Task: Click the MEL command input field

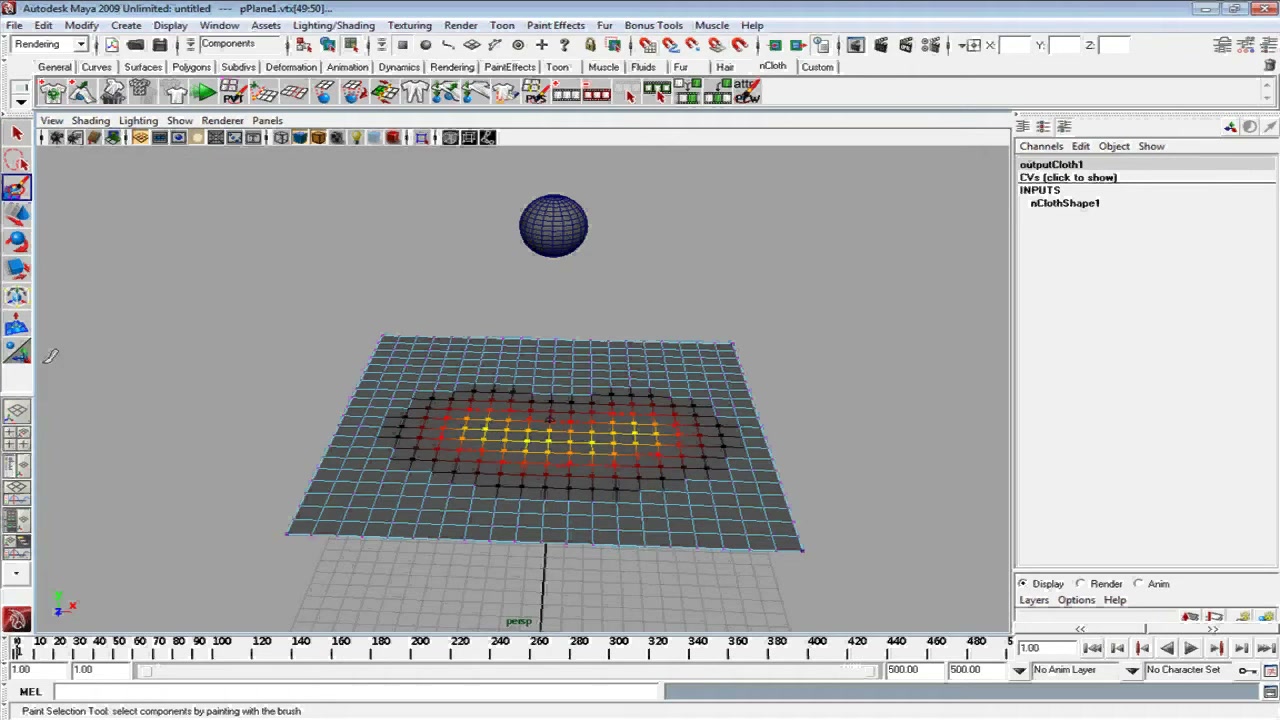Action: click(358, 691)
